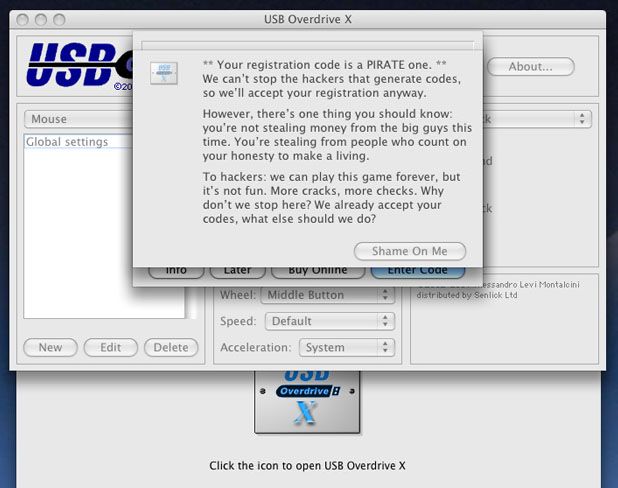Open the Mouse device dropdown
This screenshot has height=488, width=618.
[79, 119]
